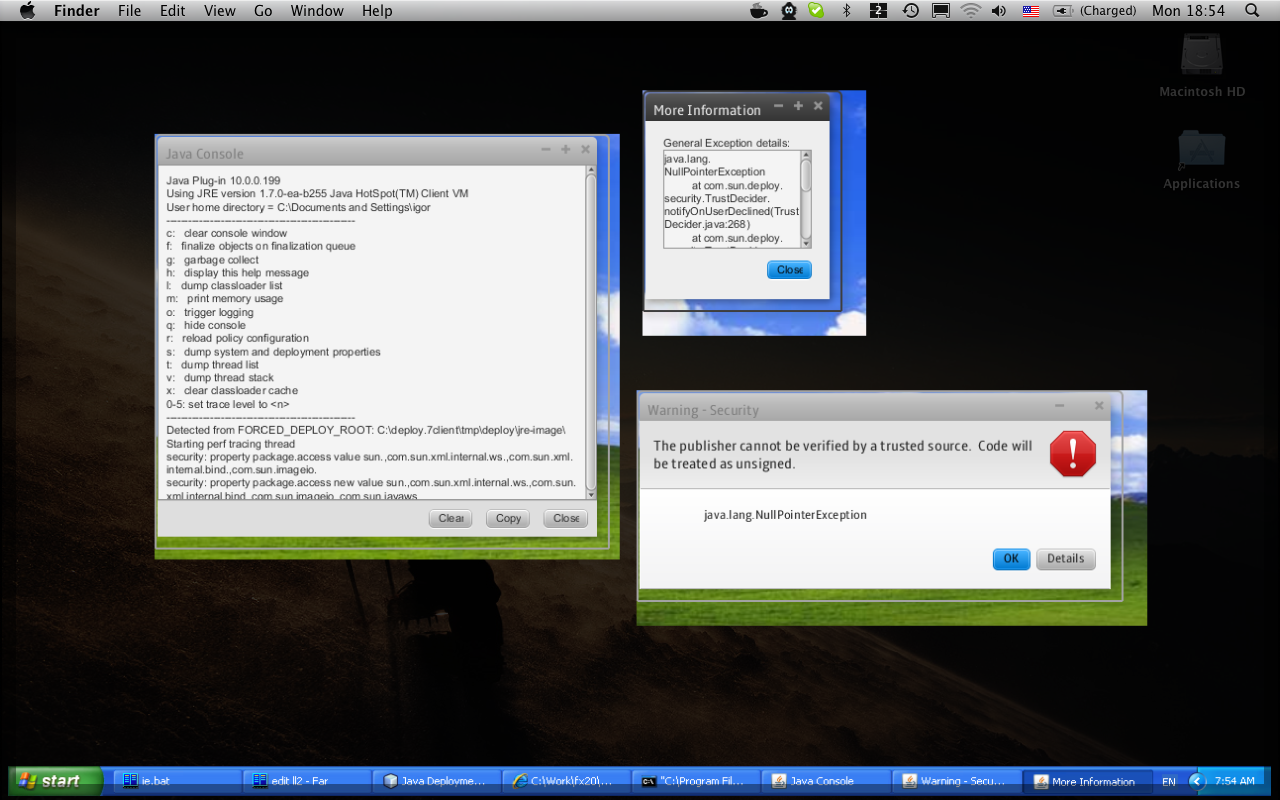
Task: Click the coffee cup menu bar icon
Action: click(759, 11)
